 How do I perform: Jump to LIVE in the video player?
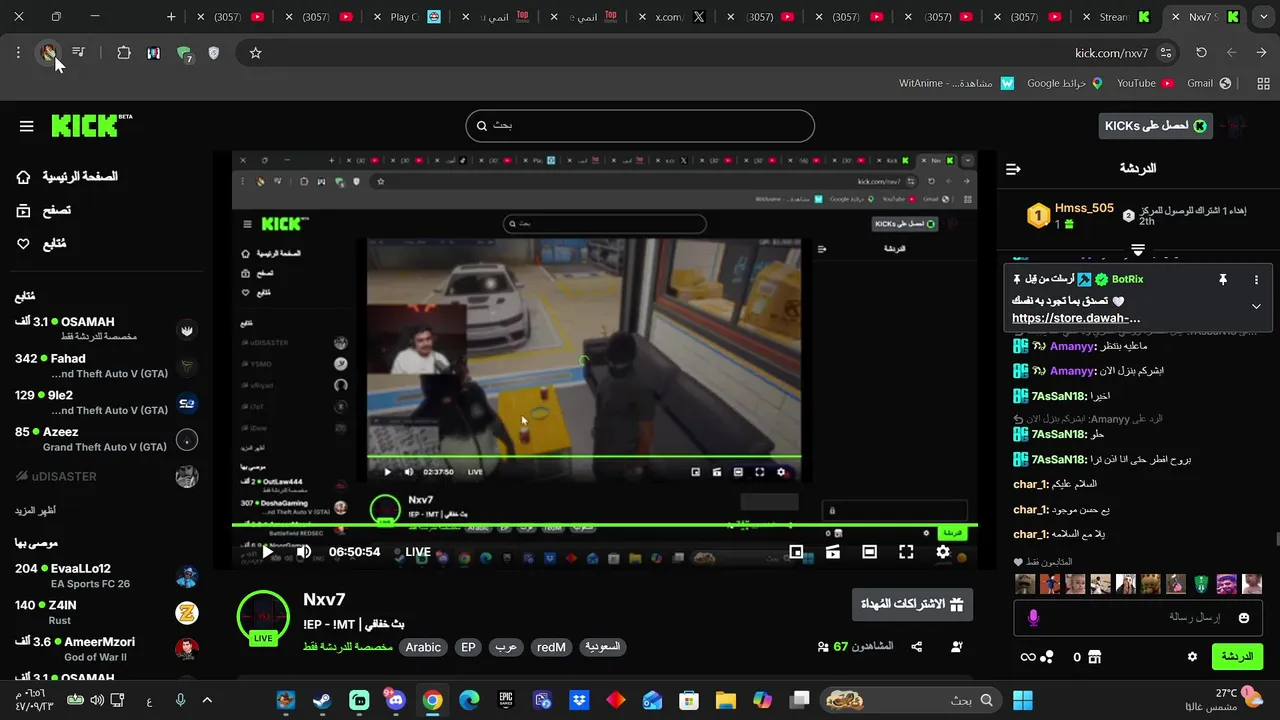pyautogui.click(x=418, y=552)
